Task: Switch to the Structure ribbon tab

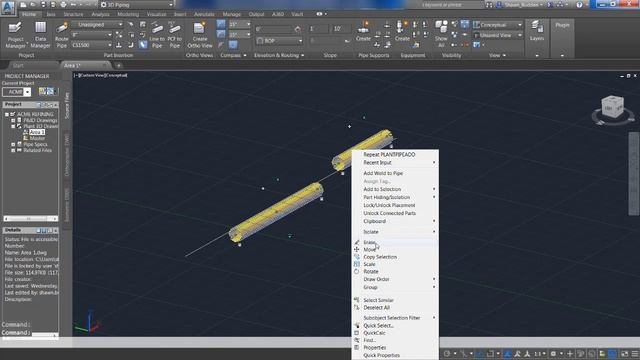Action: (x=73, y=14)
